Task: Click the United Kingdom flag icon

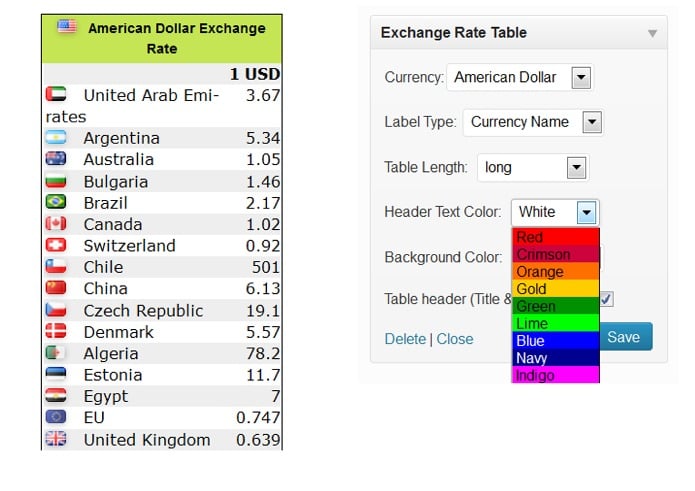Action: [56, 439]
